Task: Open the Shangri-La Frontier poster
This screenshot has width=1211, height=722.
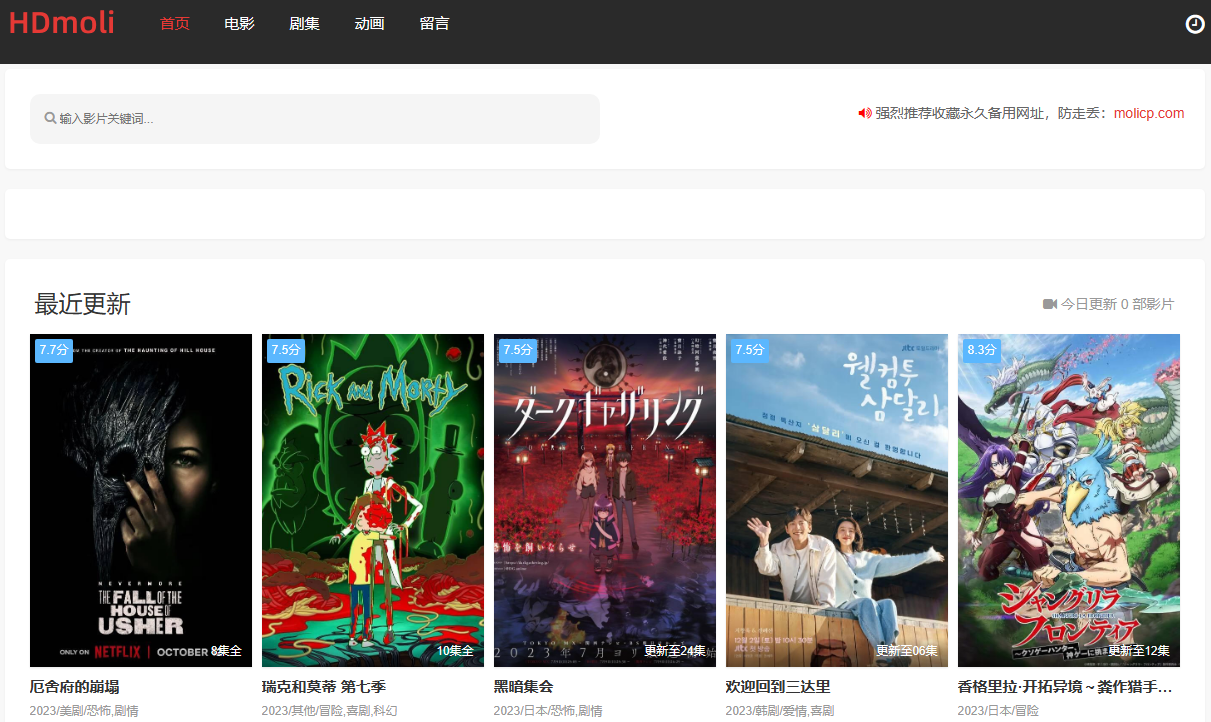Action: click(1069, 500)
